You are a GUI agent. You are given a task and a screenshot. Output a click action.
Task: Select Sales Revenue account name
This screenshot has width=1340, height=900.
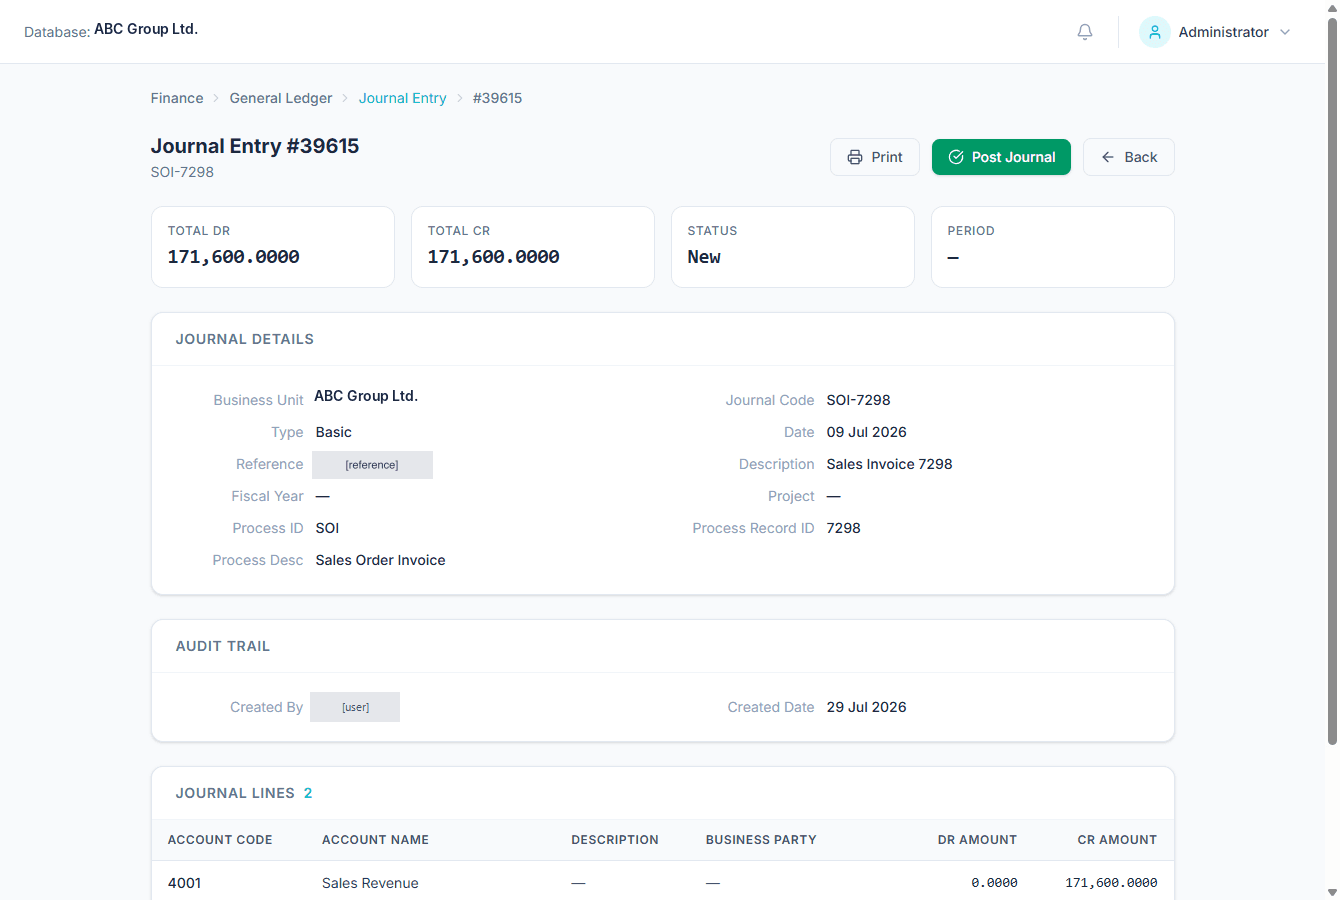370,883
